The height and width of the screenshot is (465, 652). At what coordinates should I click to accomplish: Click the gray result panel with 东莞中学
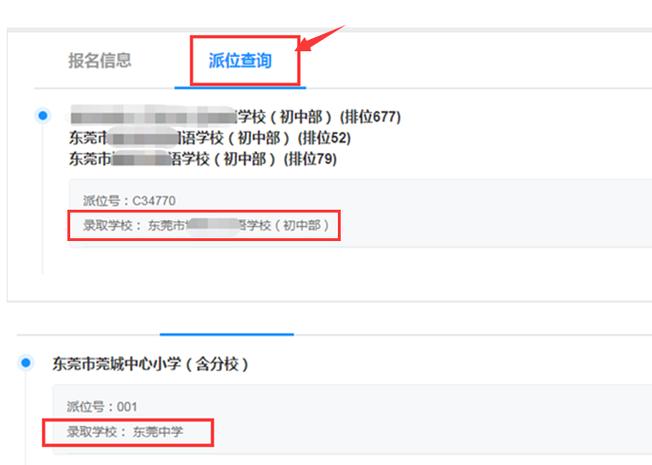(x=352, y=419)
